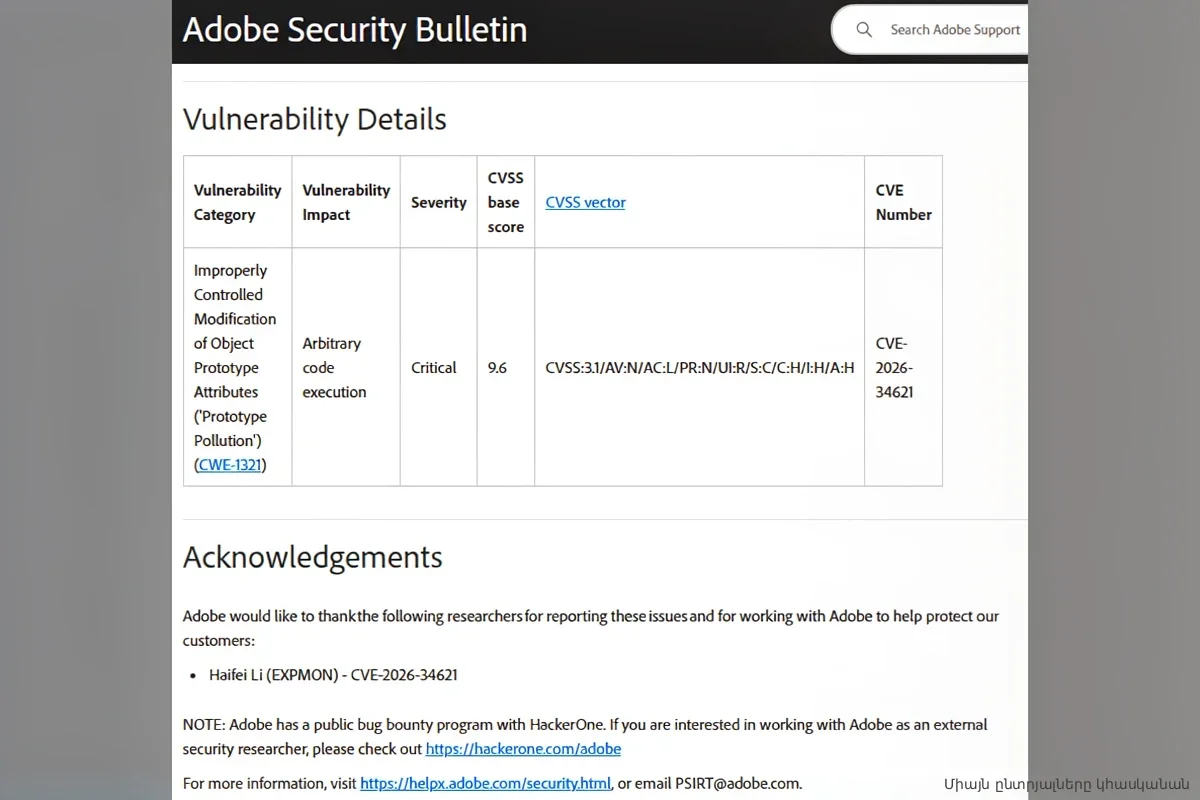This screenshot has width=1200, height=800.
Task: Select the Vulnerability Category column header
Action: pos(237,202)
